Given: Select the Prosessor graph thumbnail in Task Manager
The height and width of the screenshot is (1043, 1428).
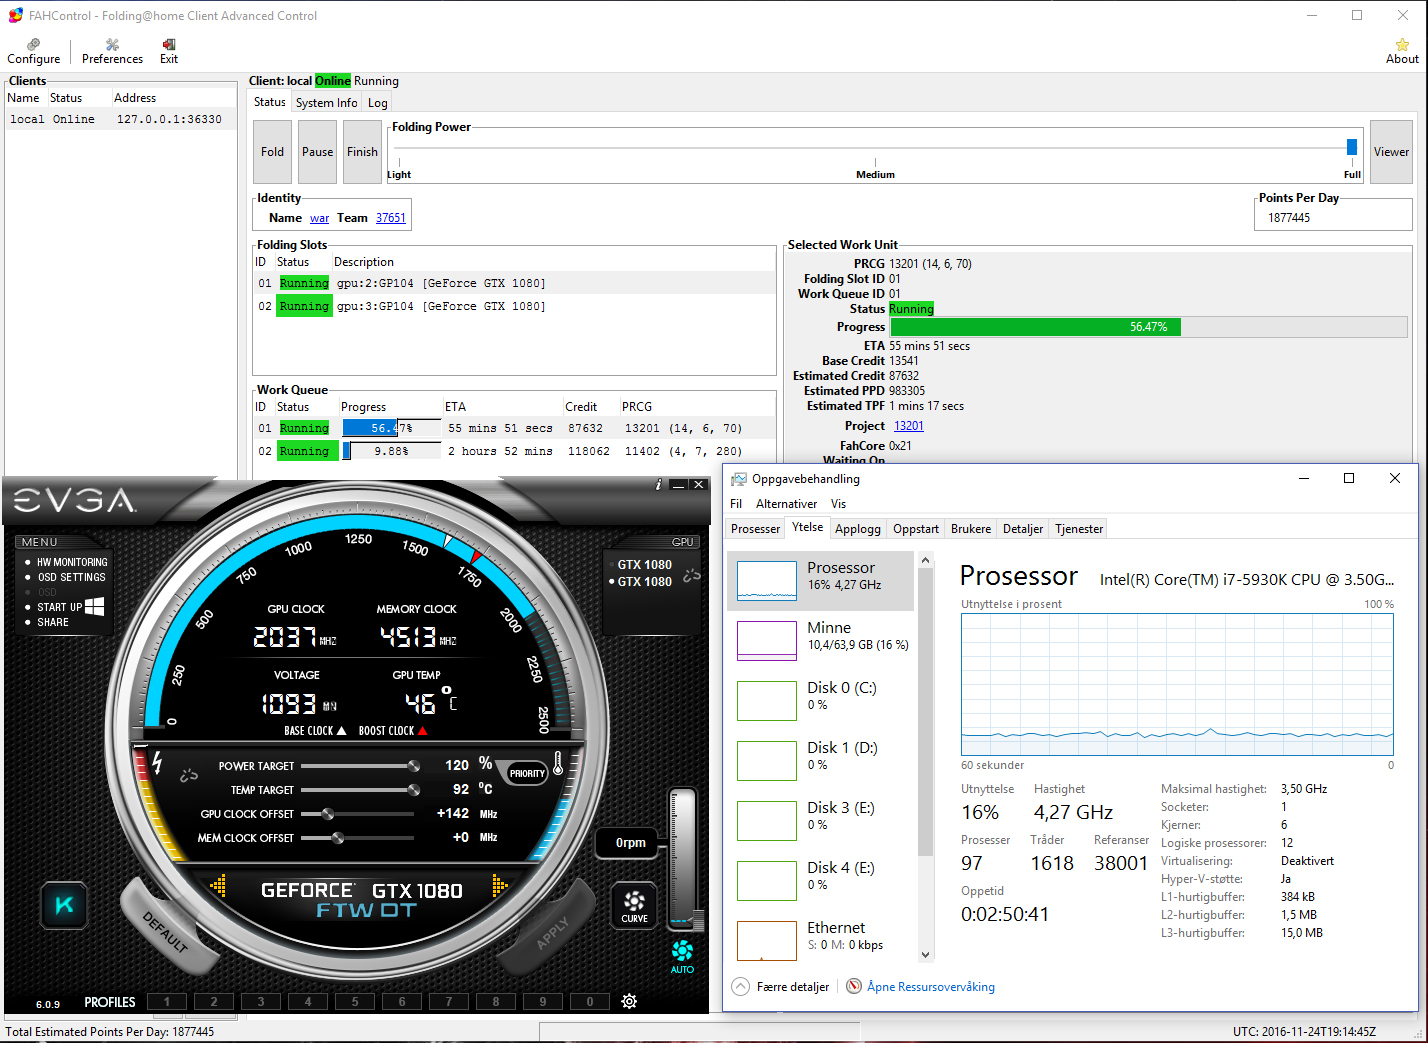Looking at the screenshot, I should coord(767,580).
